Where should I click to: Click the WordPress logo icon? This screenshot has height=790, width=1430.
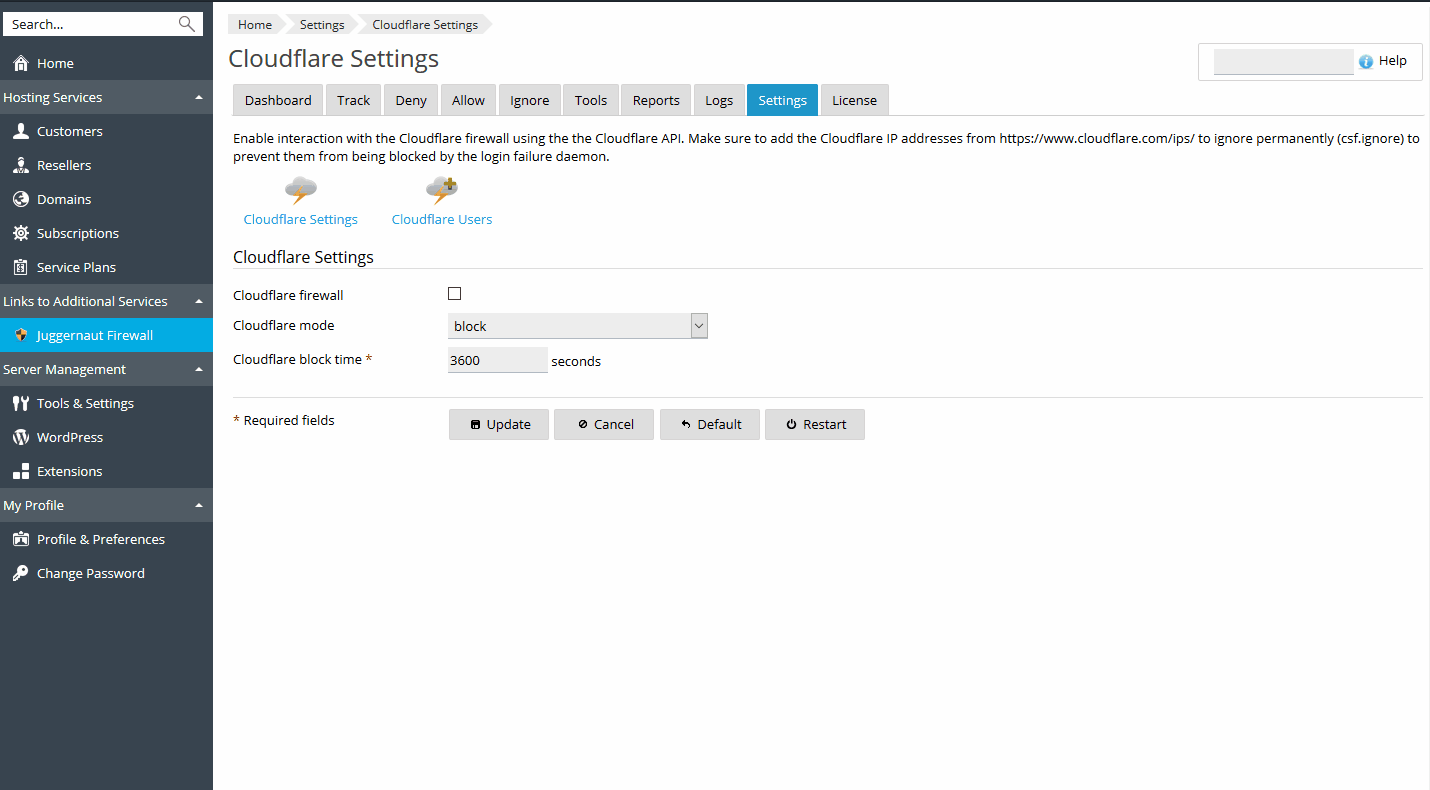[21, 437]
